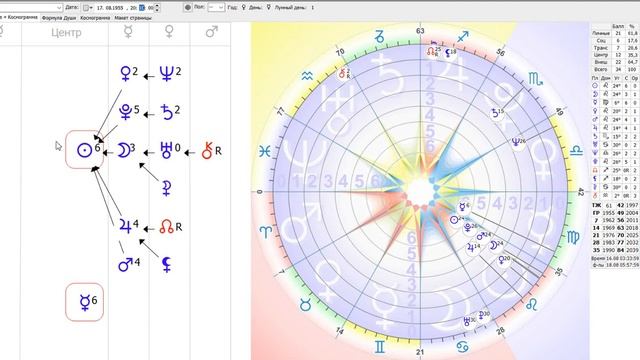Open the Космограмма tab beside Макет страницы
Image resolution: width=640 pixels, height=360 pixels.
click(x=95, y=18)
